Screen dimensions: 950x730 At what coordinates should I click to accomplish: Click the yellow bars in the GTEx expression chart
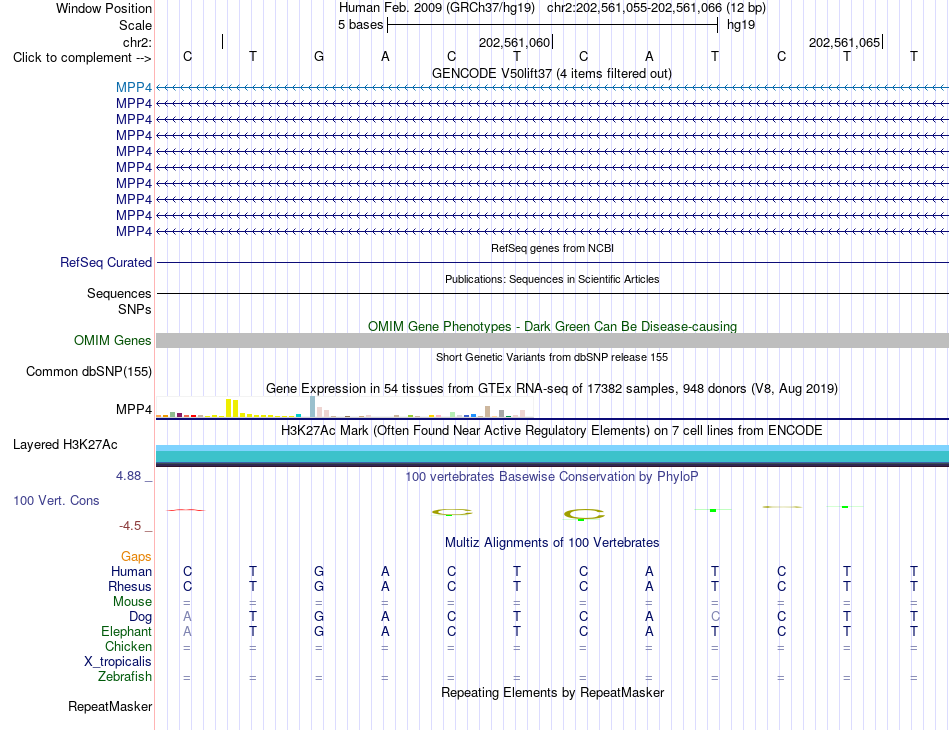pyautogui.click(x=232, y=408)
